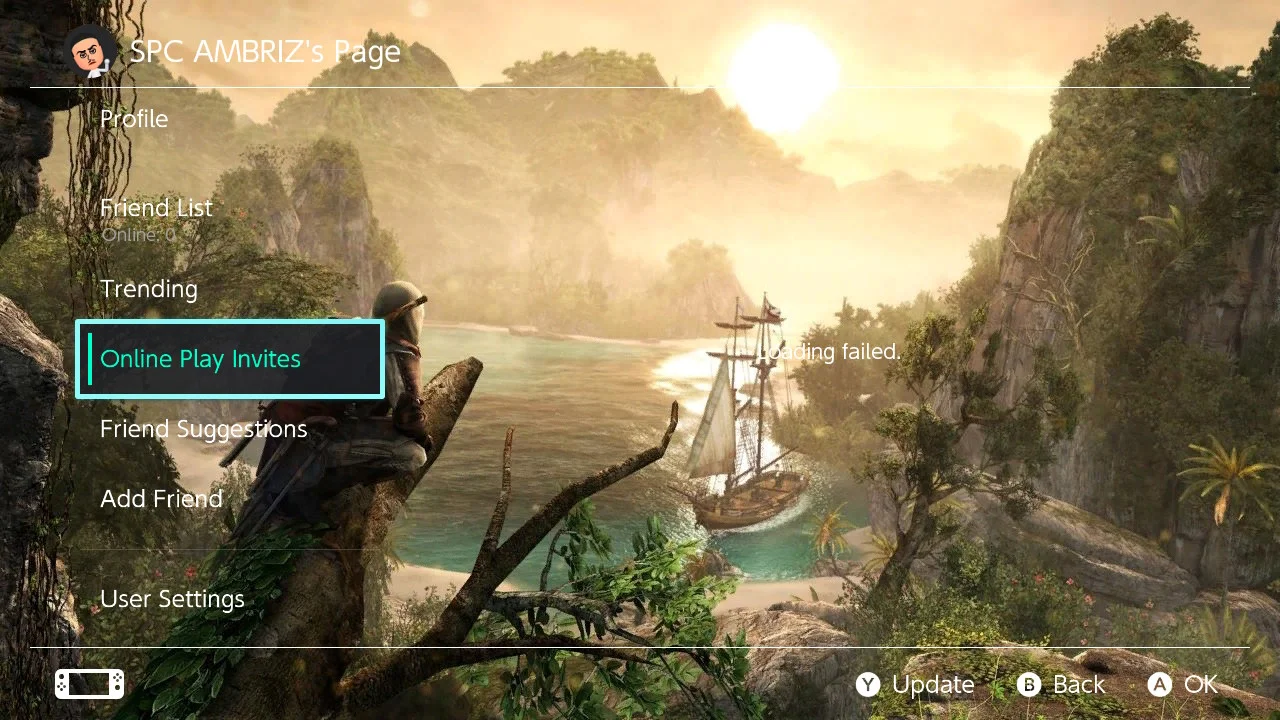The height and width of the screenshot is (720, 1280).
Task: Click the divider line above User Settings
Action: tap(230, 549)
